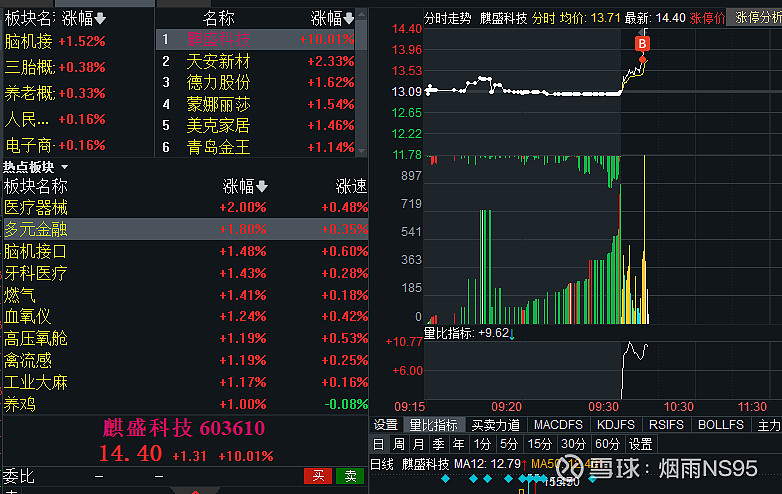Select the 日 daily period
782x494 pixels.
tap(379, 444)
